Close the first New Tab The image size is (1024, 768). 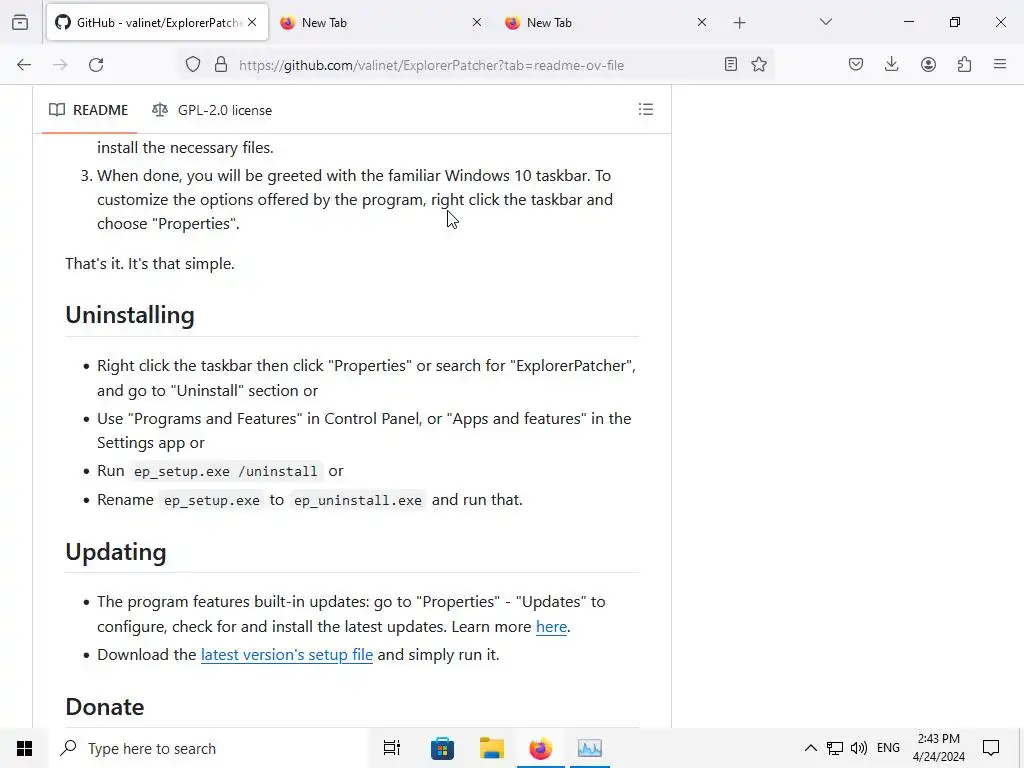(477, 22)
